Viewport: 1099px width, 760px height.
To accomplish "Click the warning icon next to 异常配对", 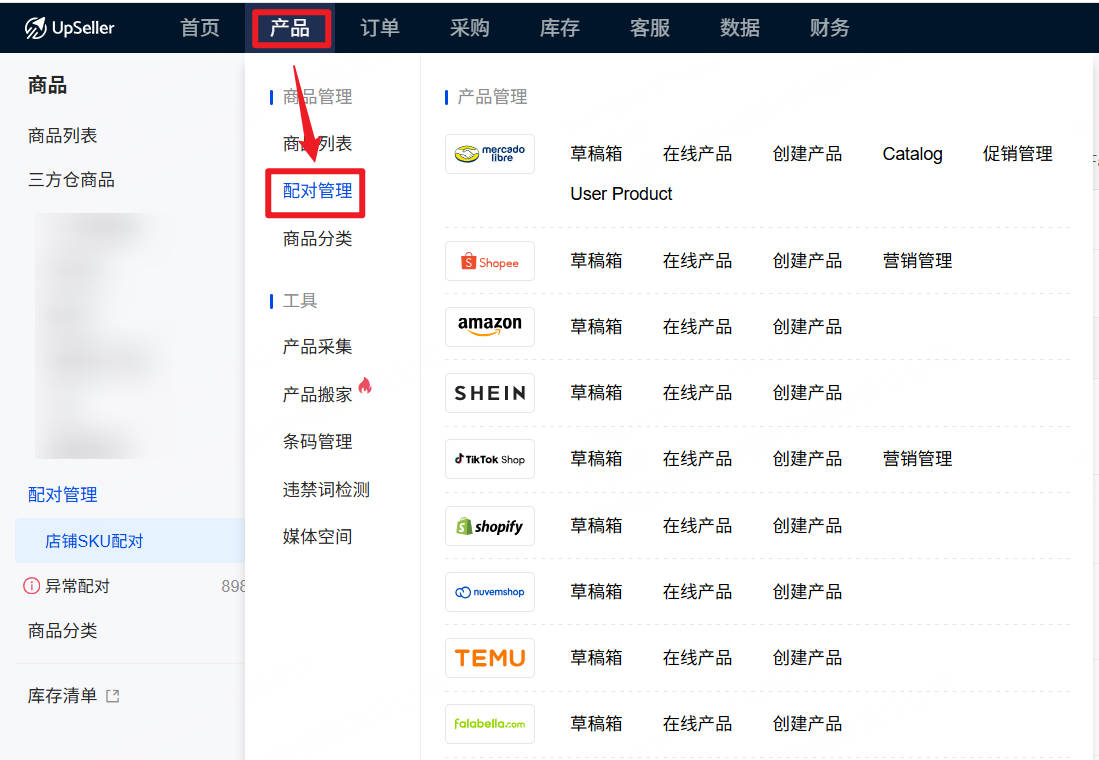I will coord(32,585).
